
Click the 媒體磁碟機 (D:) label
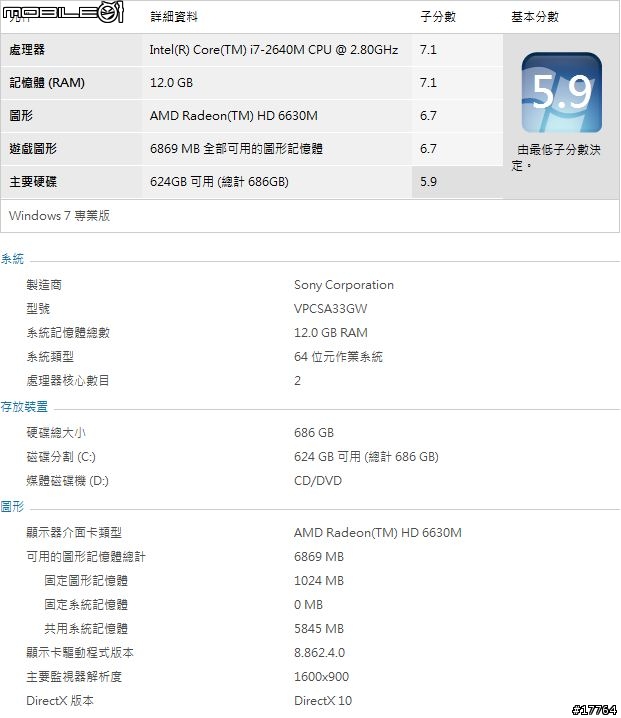(x=67, y=480)
